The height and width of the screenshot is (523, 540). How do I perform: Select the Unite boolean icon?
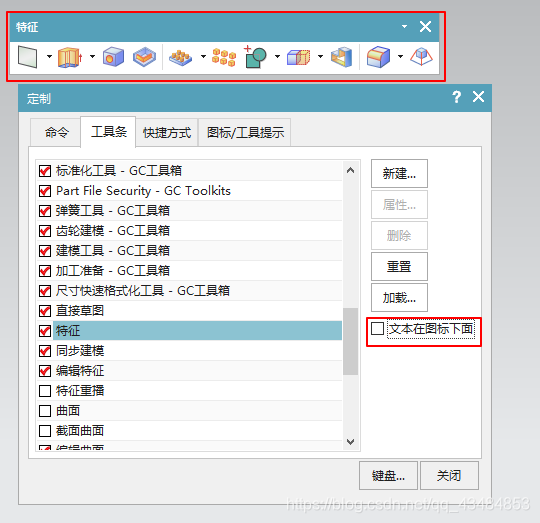(255, 57)
